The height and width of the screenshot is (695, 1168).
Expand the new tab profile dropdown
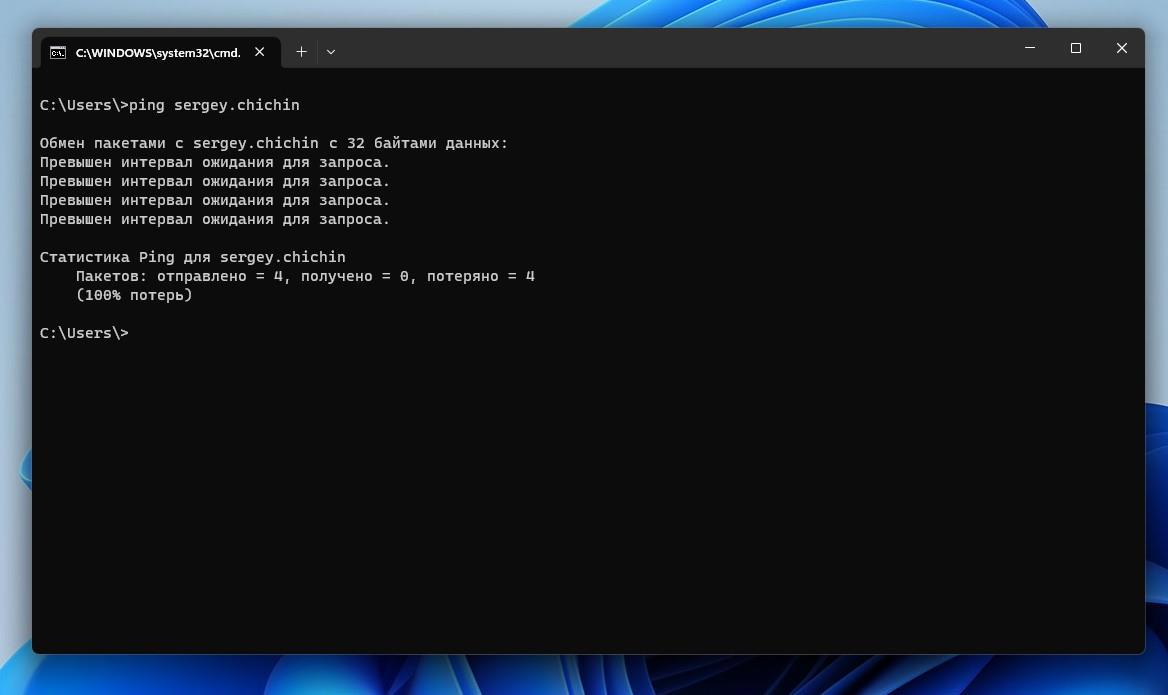tap(331, 52)
